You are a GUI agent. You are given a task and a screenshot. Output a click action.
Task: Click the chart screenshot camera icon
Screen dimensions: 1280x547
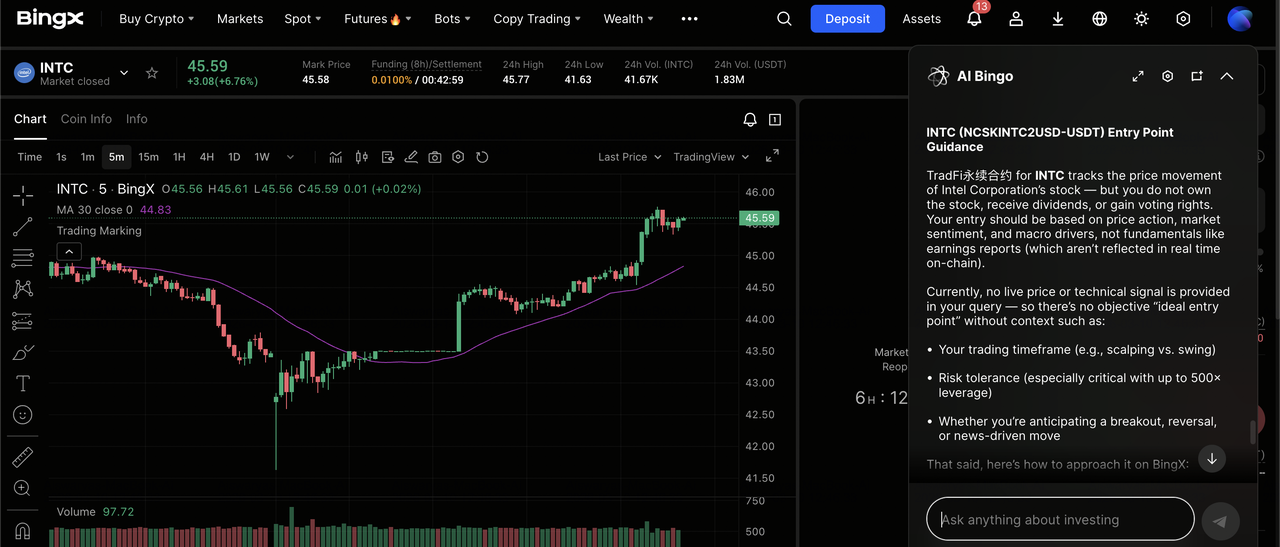pyautogui.click(x=435, y=157)
